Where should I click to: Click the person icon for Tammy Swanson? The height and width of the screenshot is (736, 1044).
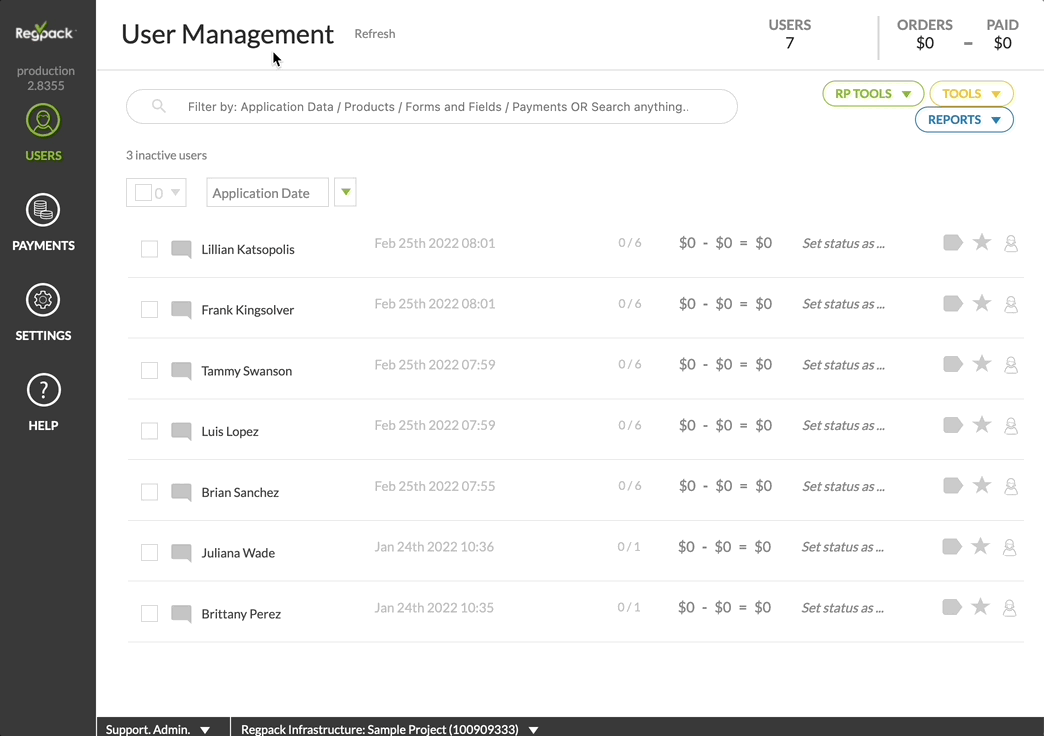pos(1011,365)
